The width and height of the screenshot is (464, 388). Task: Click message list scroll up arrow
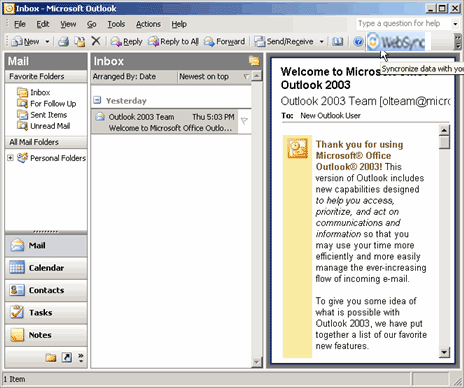256,76
